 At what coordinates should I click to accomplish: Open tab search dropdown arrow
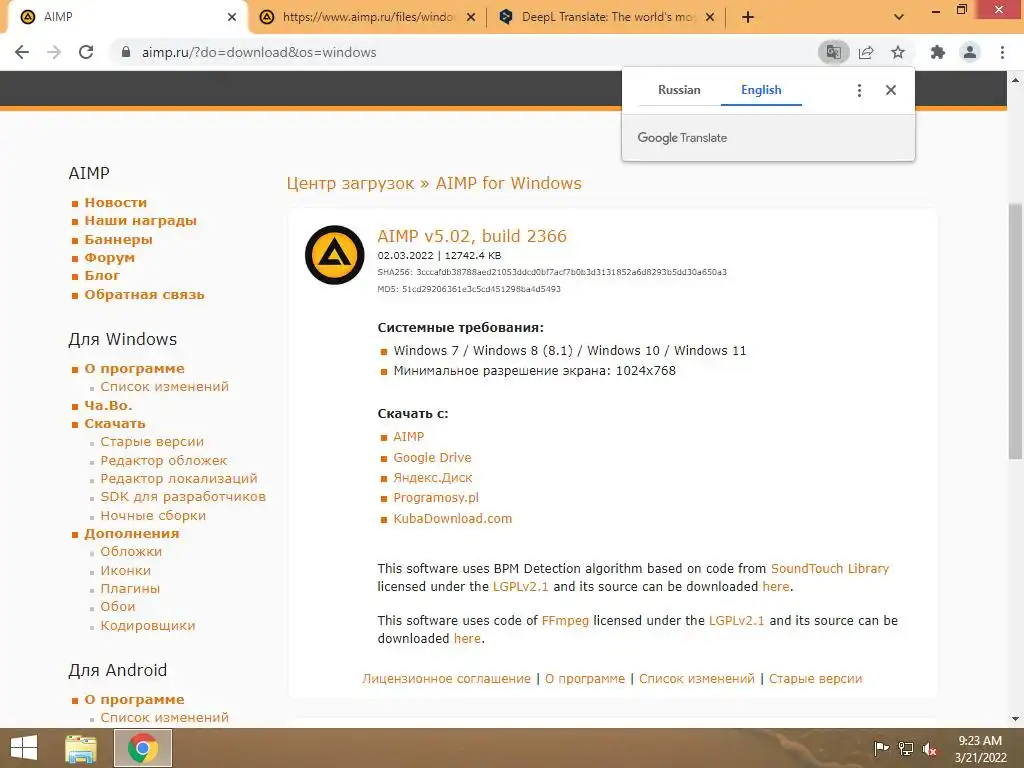[899, 17]
